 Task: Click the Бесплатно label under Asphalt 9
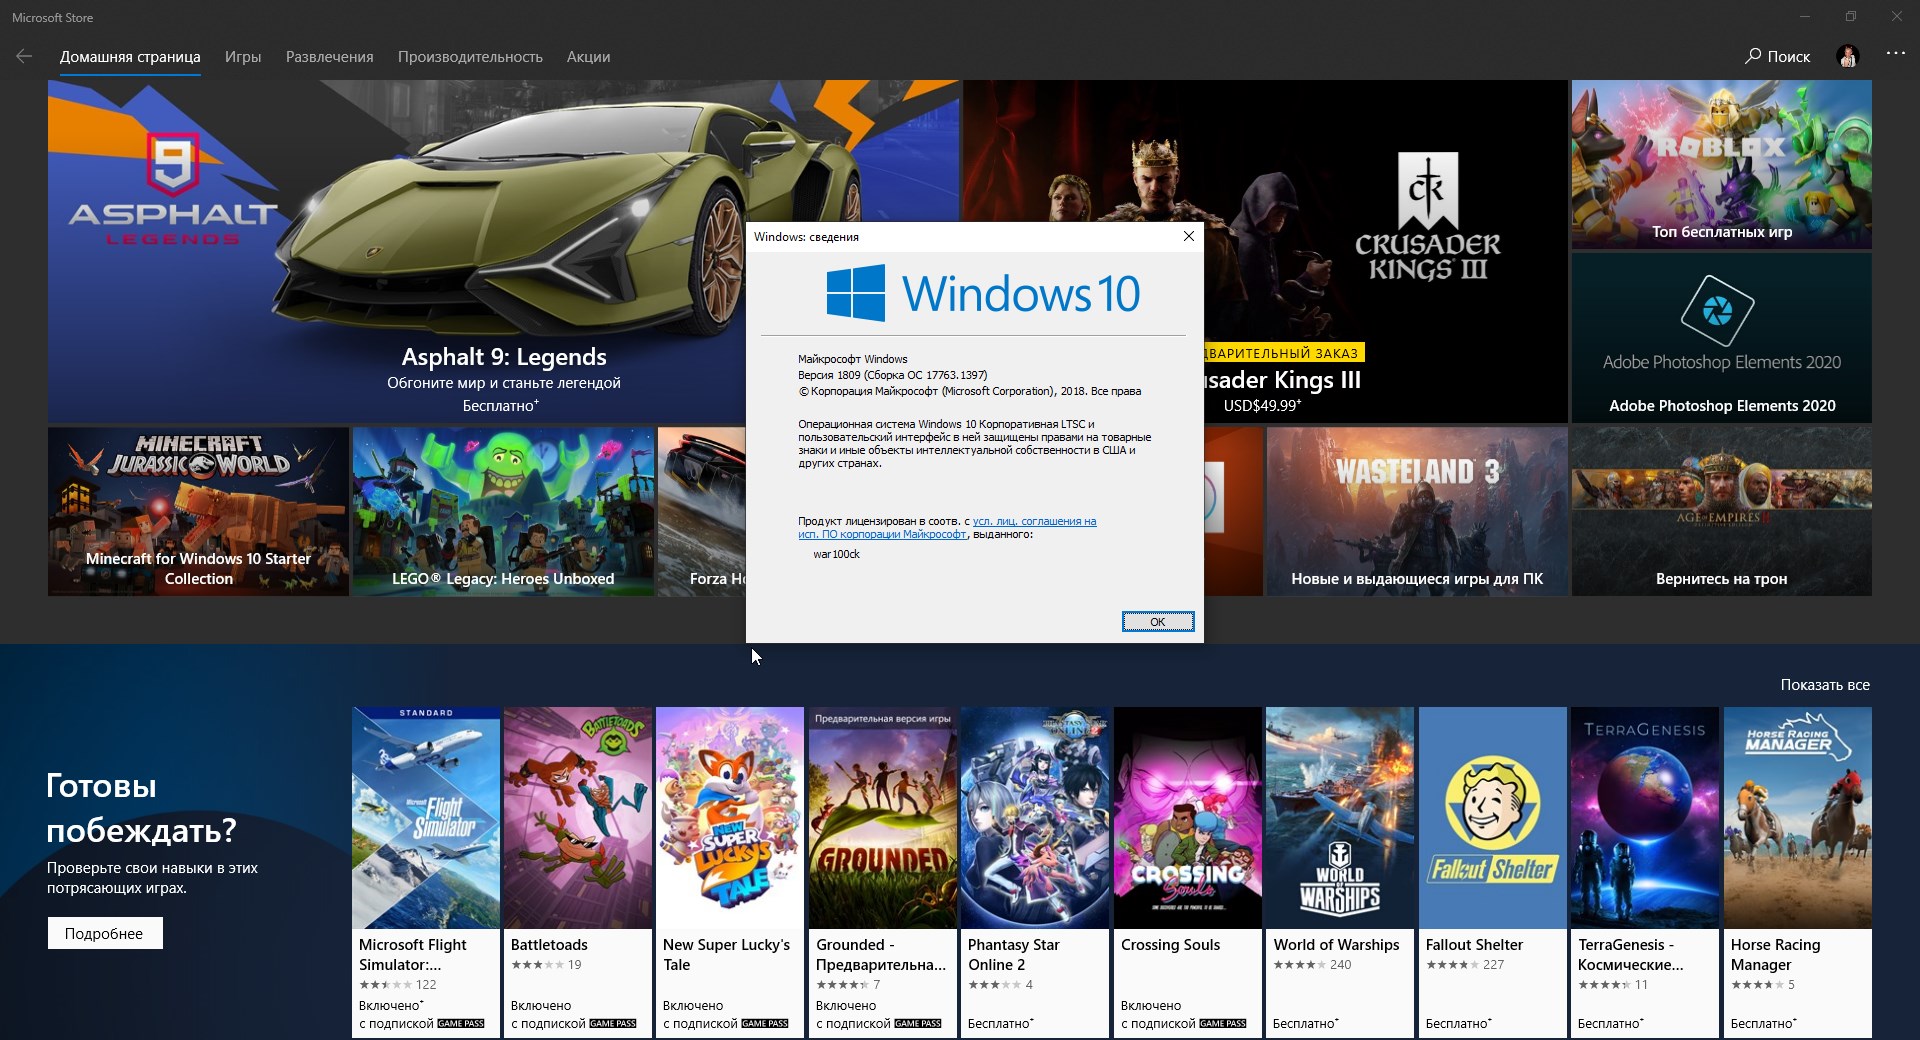(x=501, y=405)
